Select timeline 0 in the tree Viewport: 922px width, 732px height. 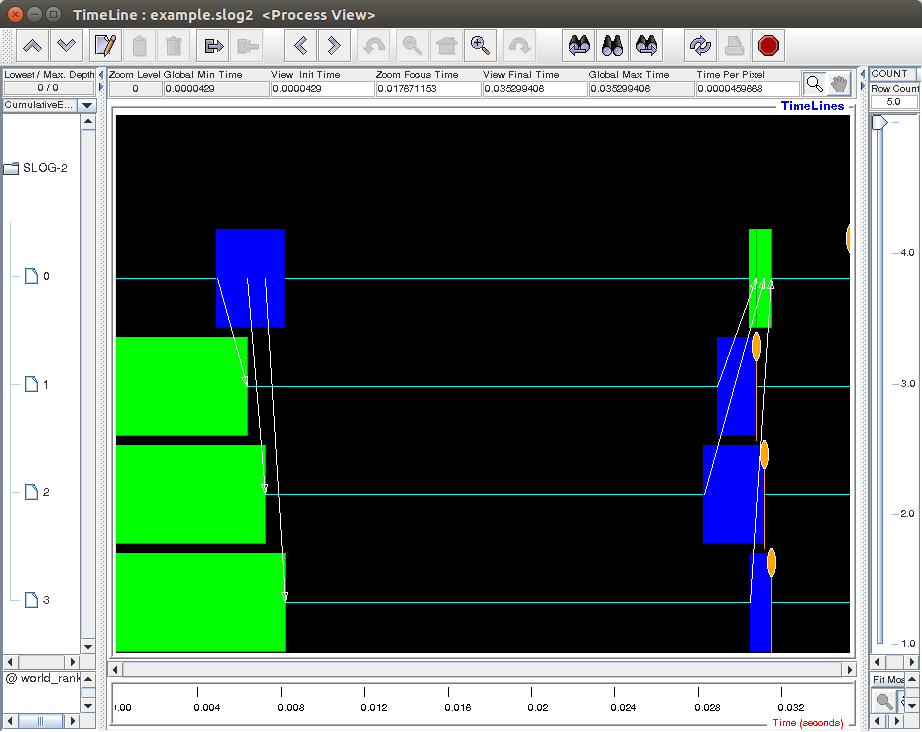pyautogui.click(x=37, y=276)
